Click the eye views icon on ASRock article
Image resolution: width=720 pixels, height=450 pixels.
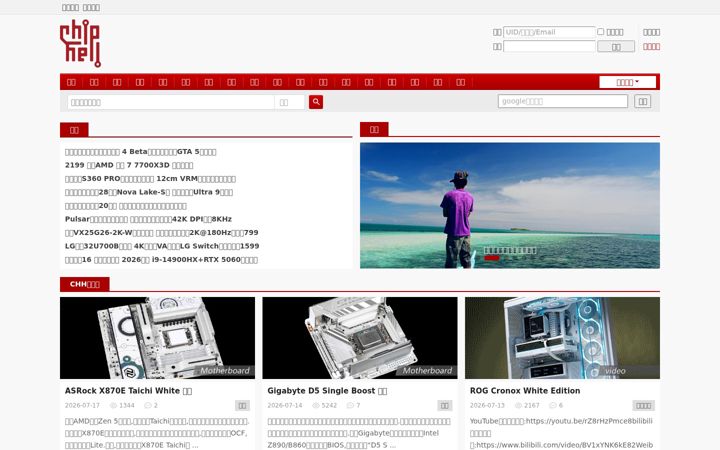(x=113, y=405)
